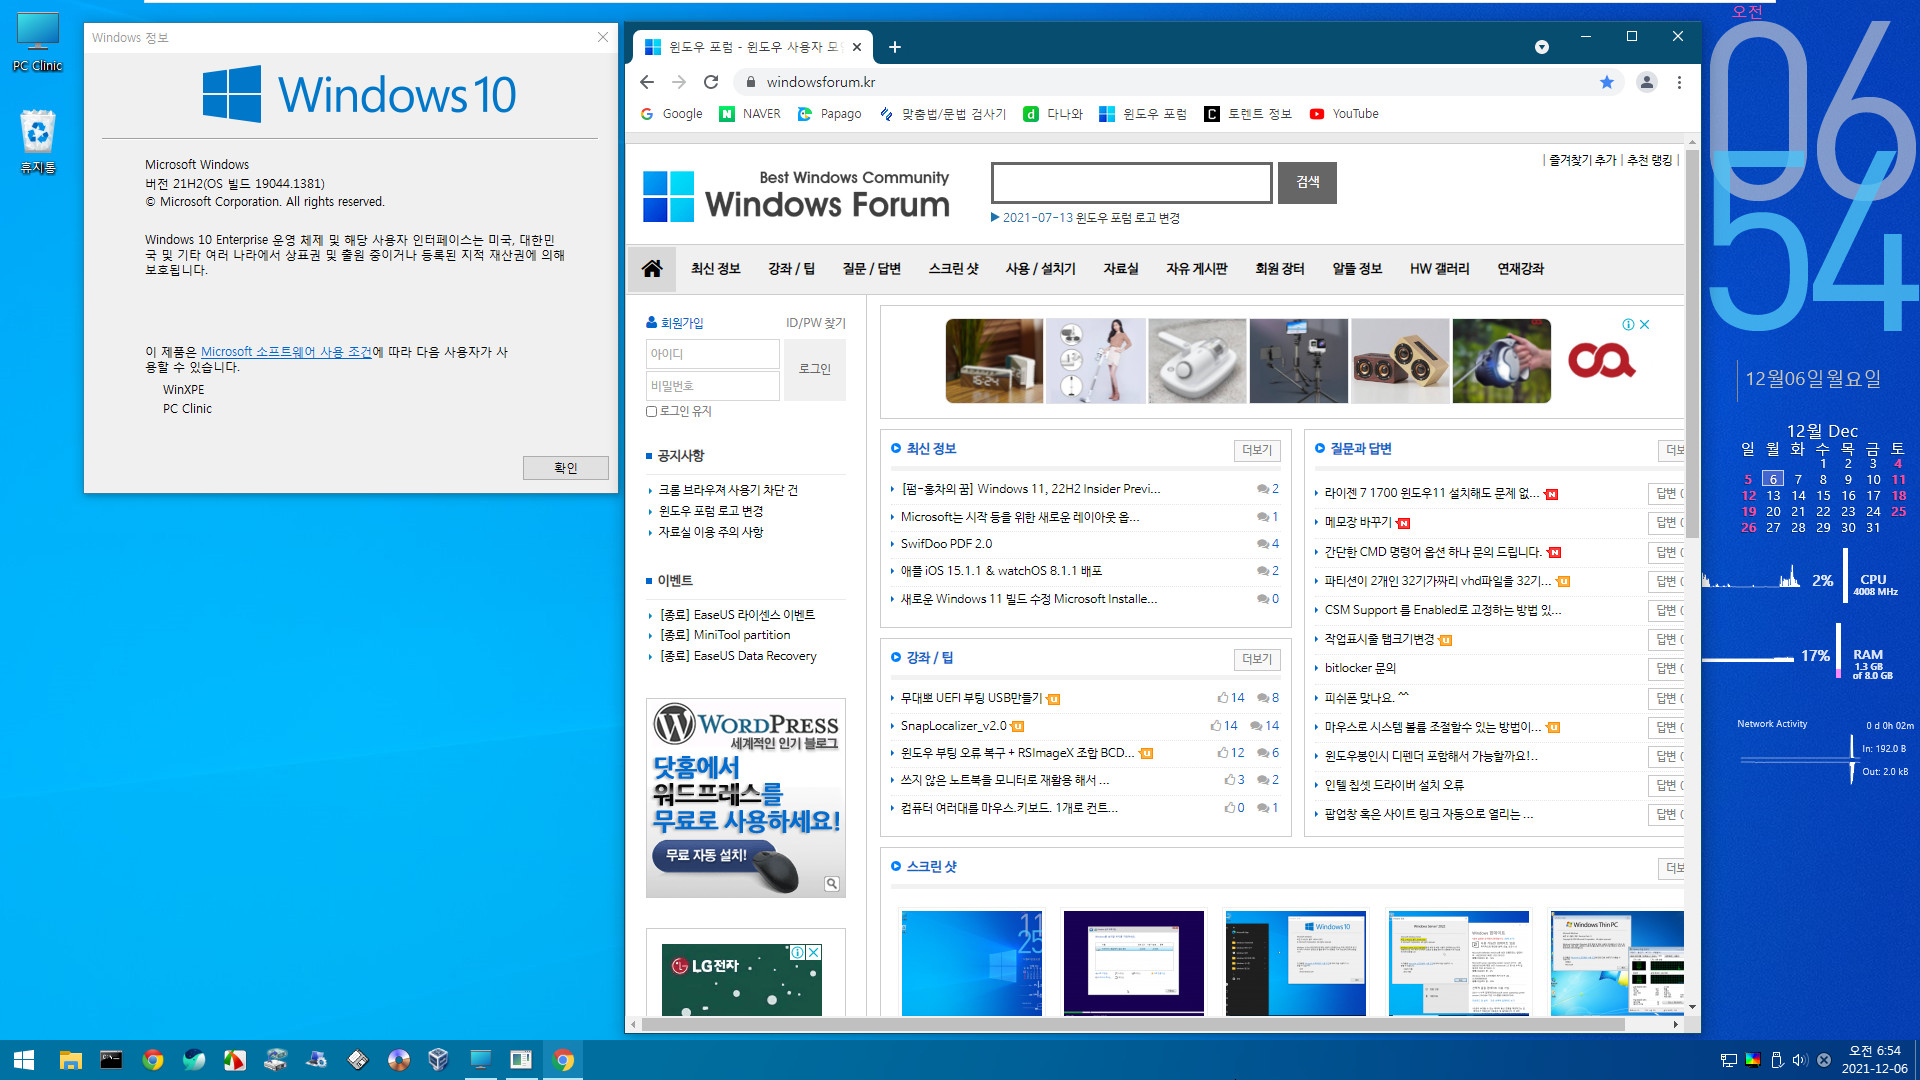1920x1080 pixels.
Task: Click the safely remove USB tray icon
Action: tap(1777, 1060)
